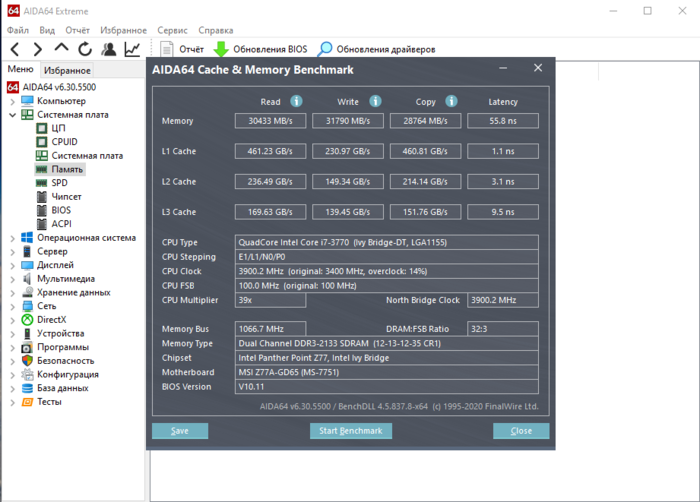Select the Чипсет item

coord(66,197)
